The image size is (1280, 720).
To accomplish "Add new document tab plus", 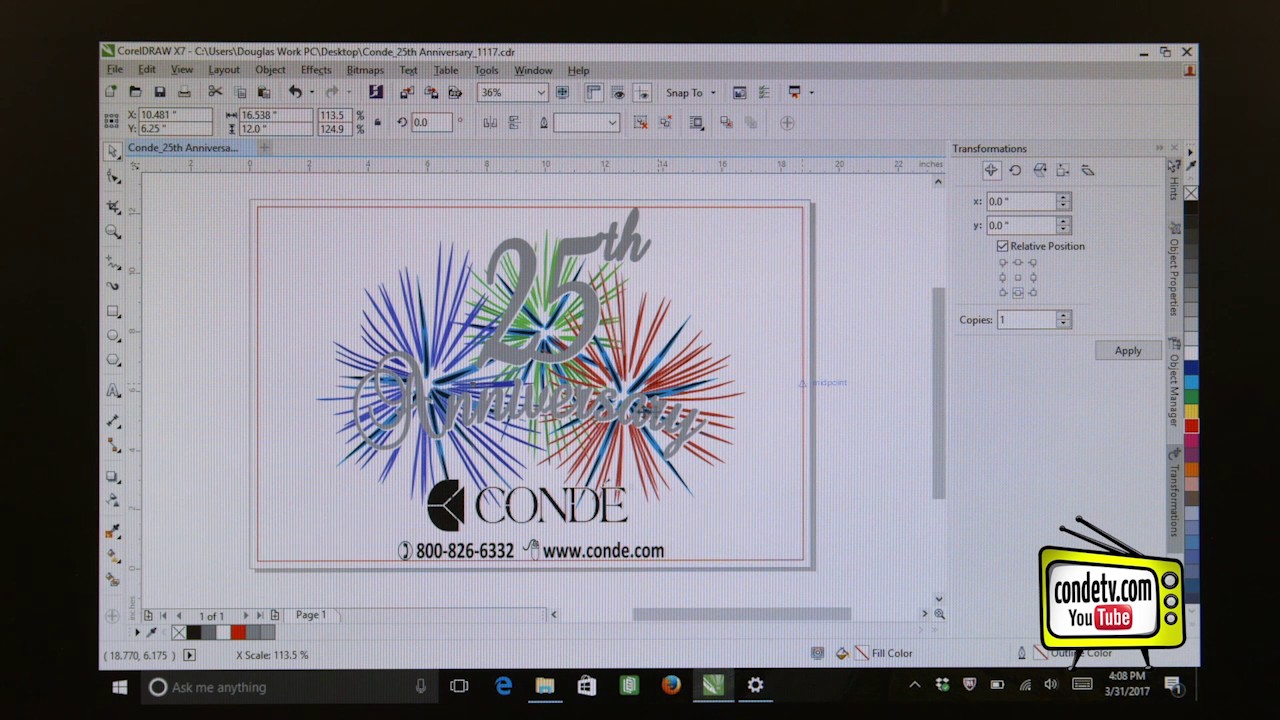I will [265, 148].
